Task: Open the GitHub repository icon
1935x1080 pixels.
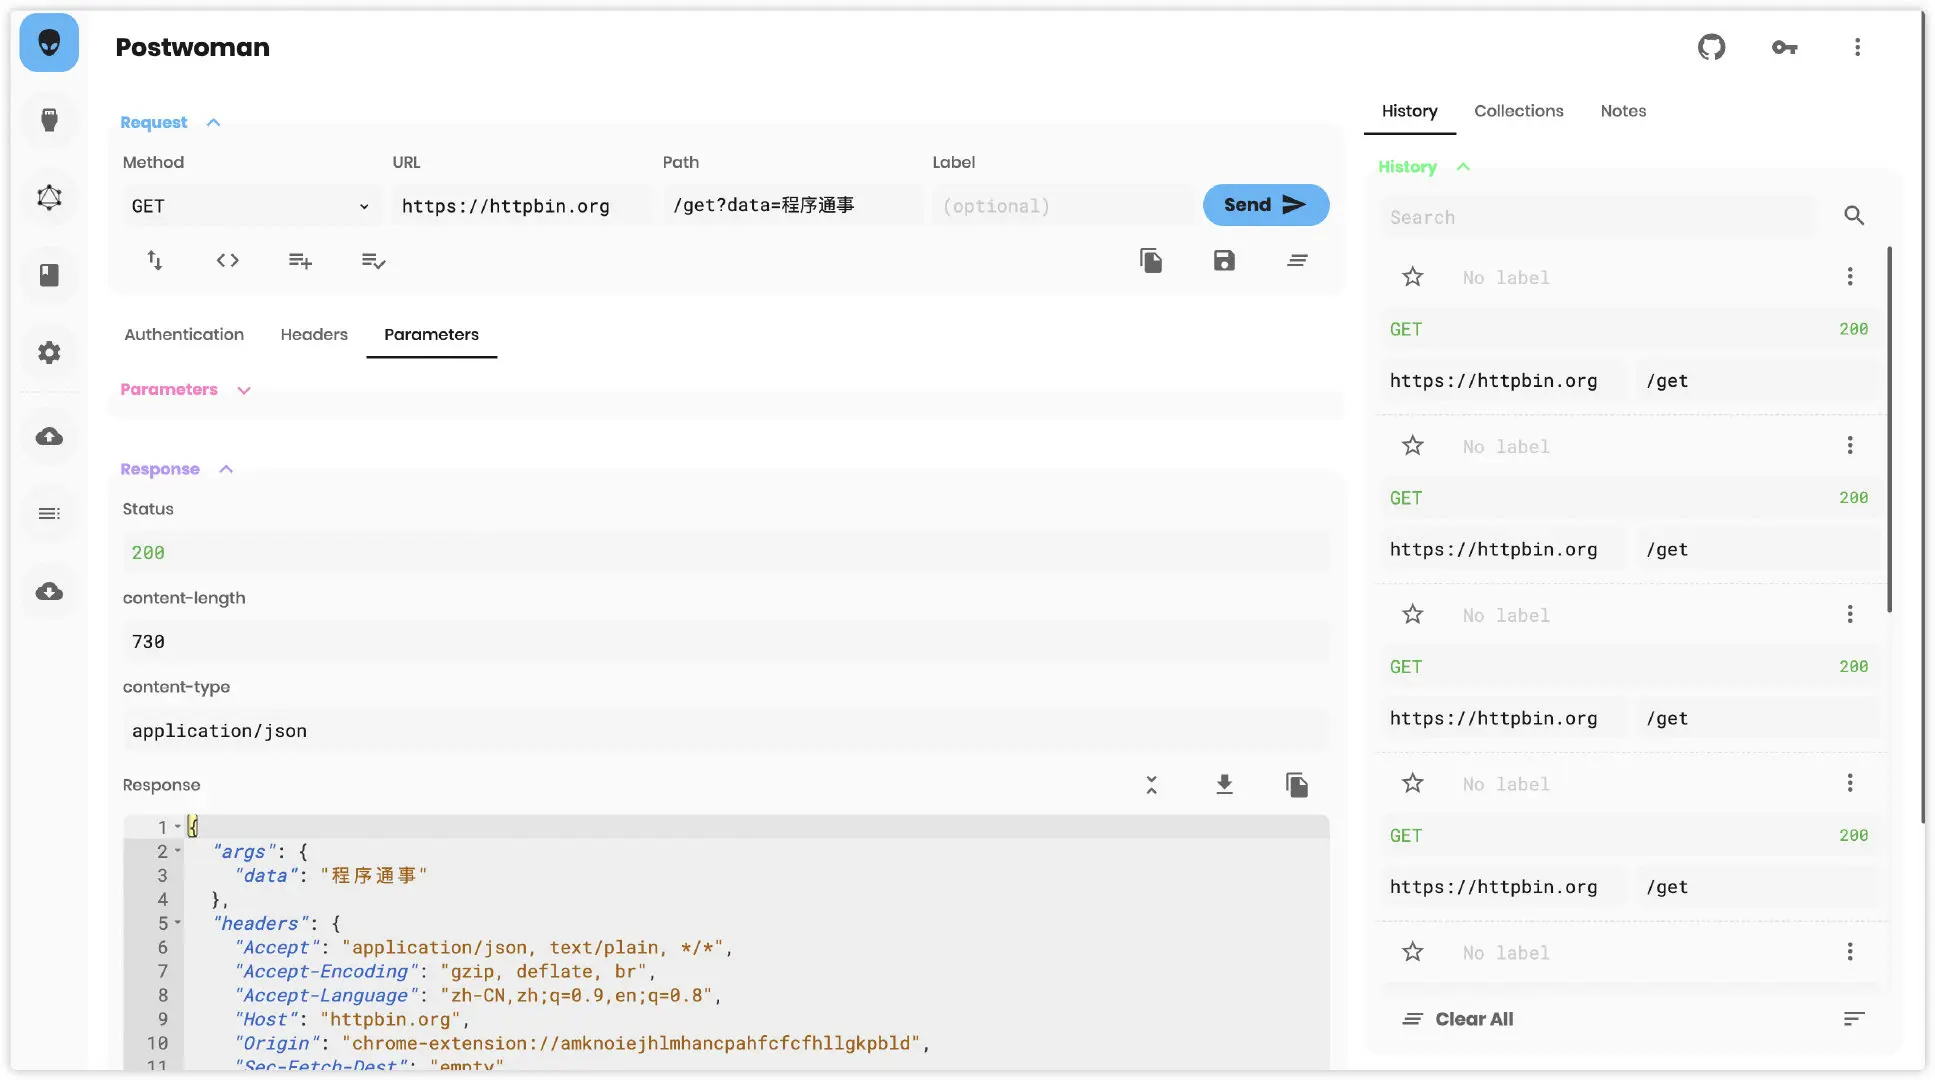Action: pos(1711,47)
